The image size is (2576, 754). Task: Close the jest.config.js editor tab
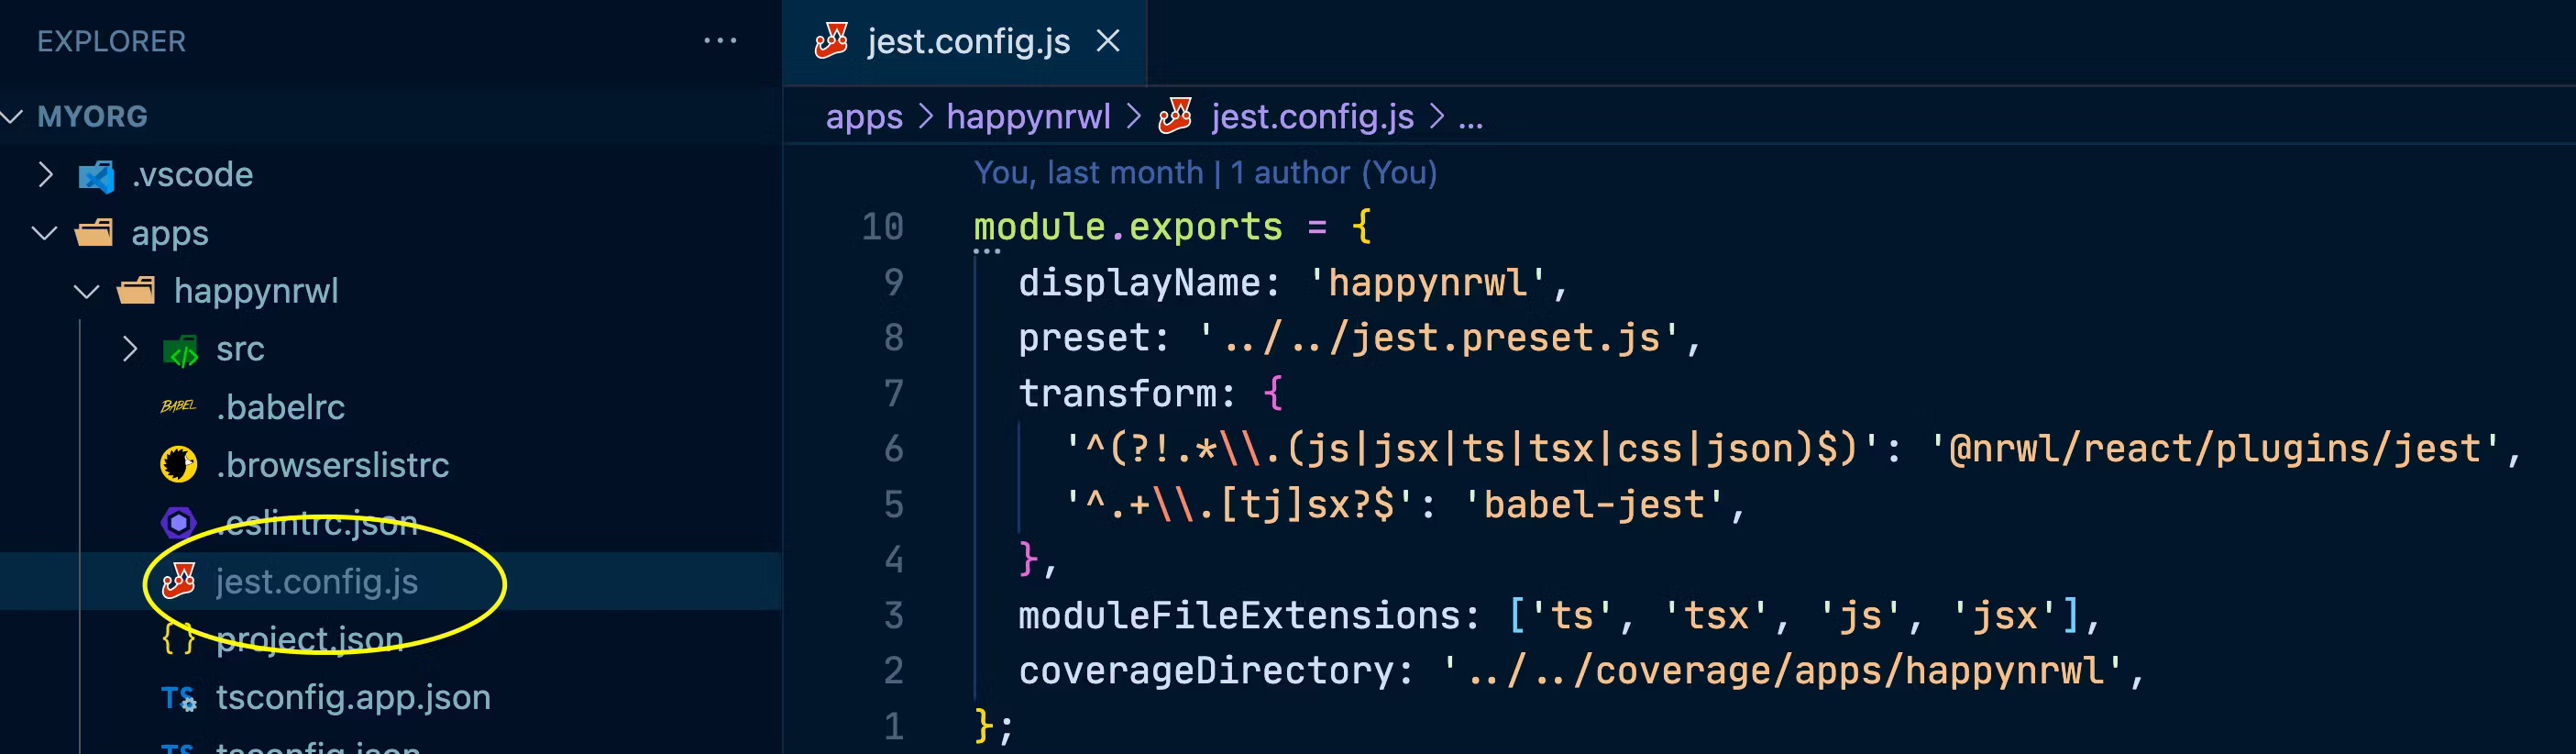1107,41
